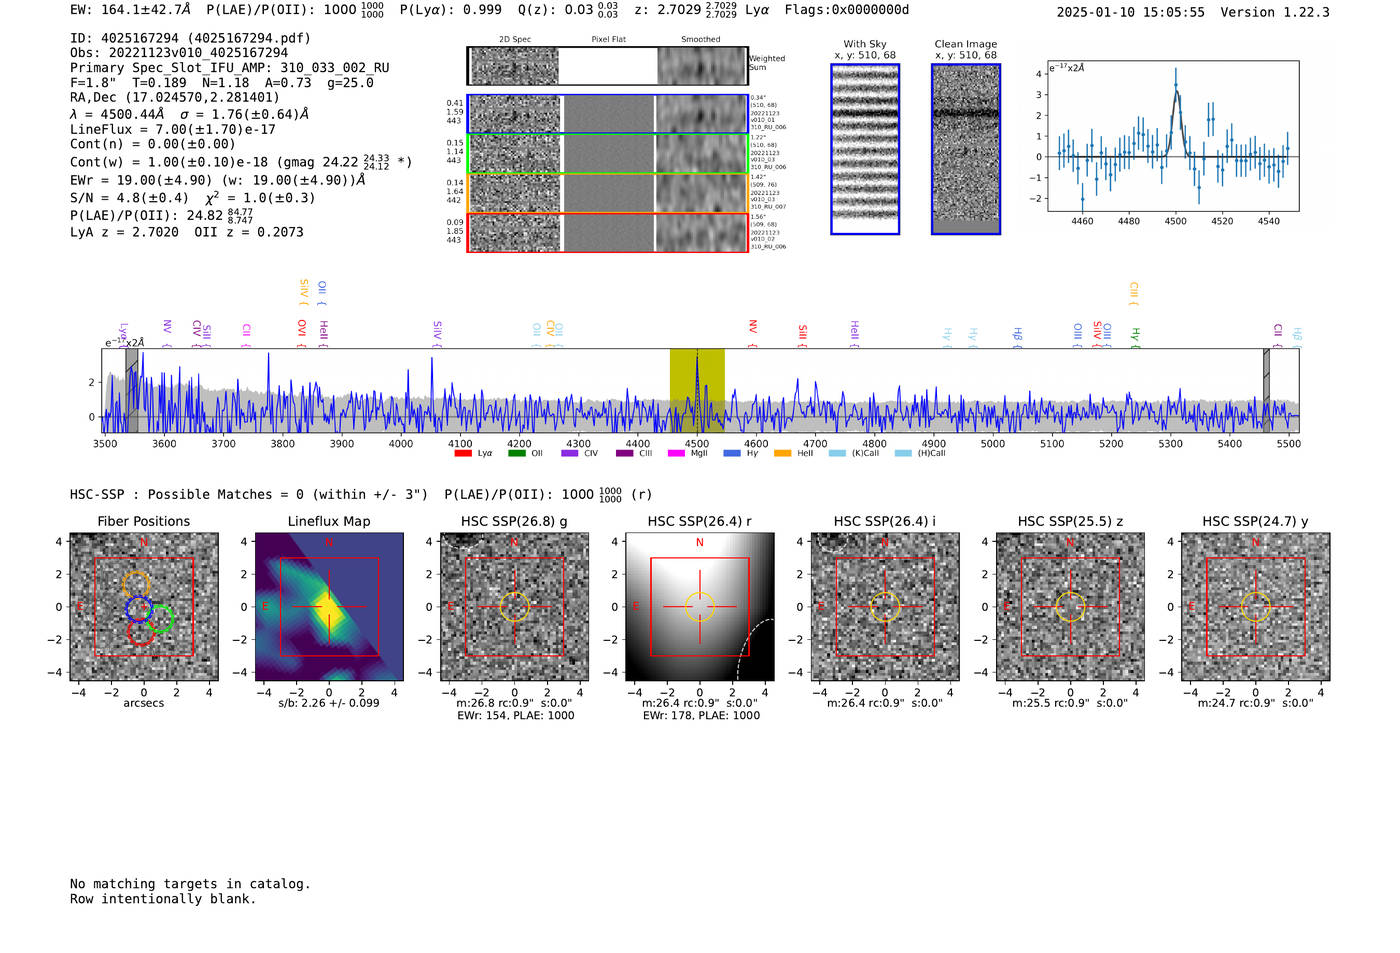Click the LineFlux = 7.00(±1.70)e-17 line
This screenshot has width=1400, height=953.
173,129
